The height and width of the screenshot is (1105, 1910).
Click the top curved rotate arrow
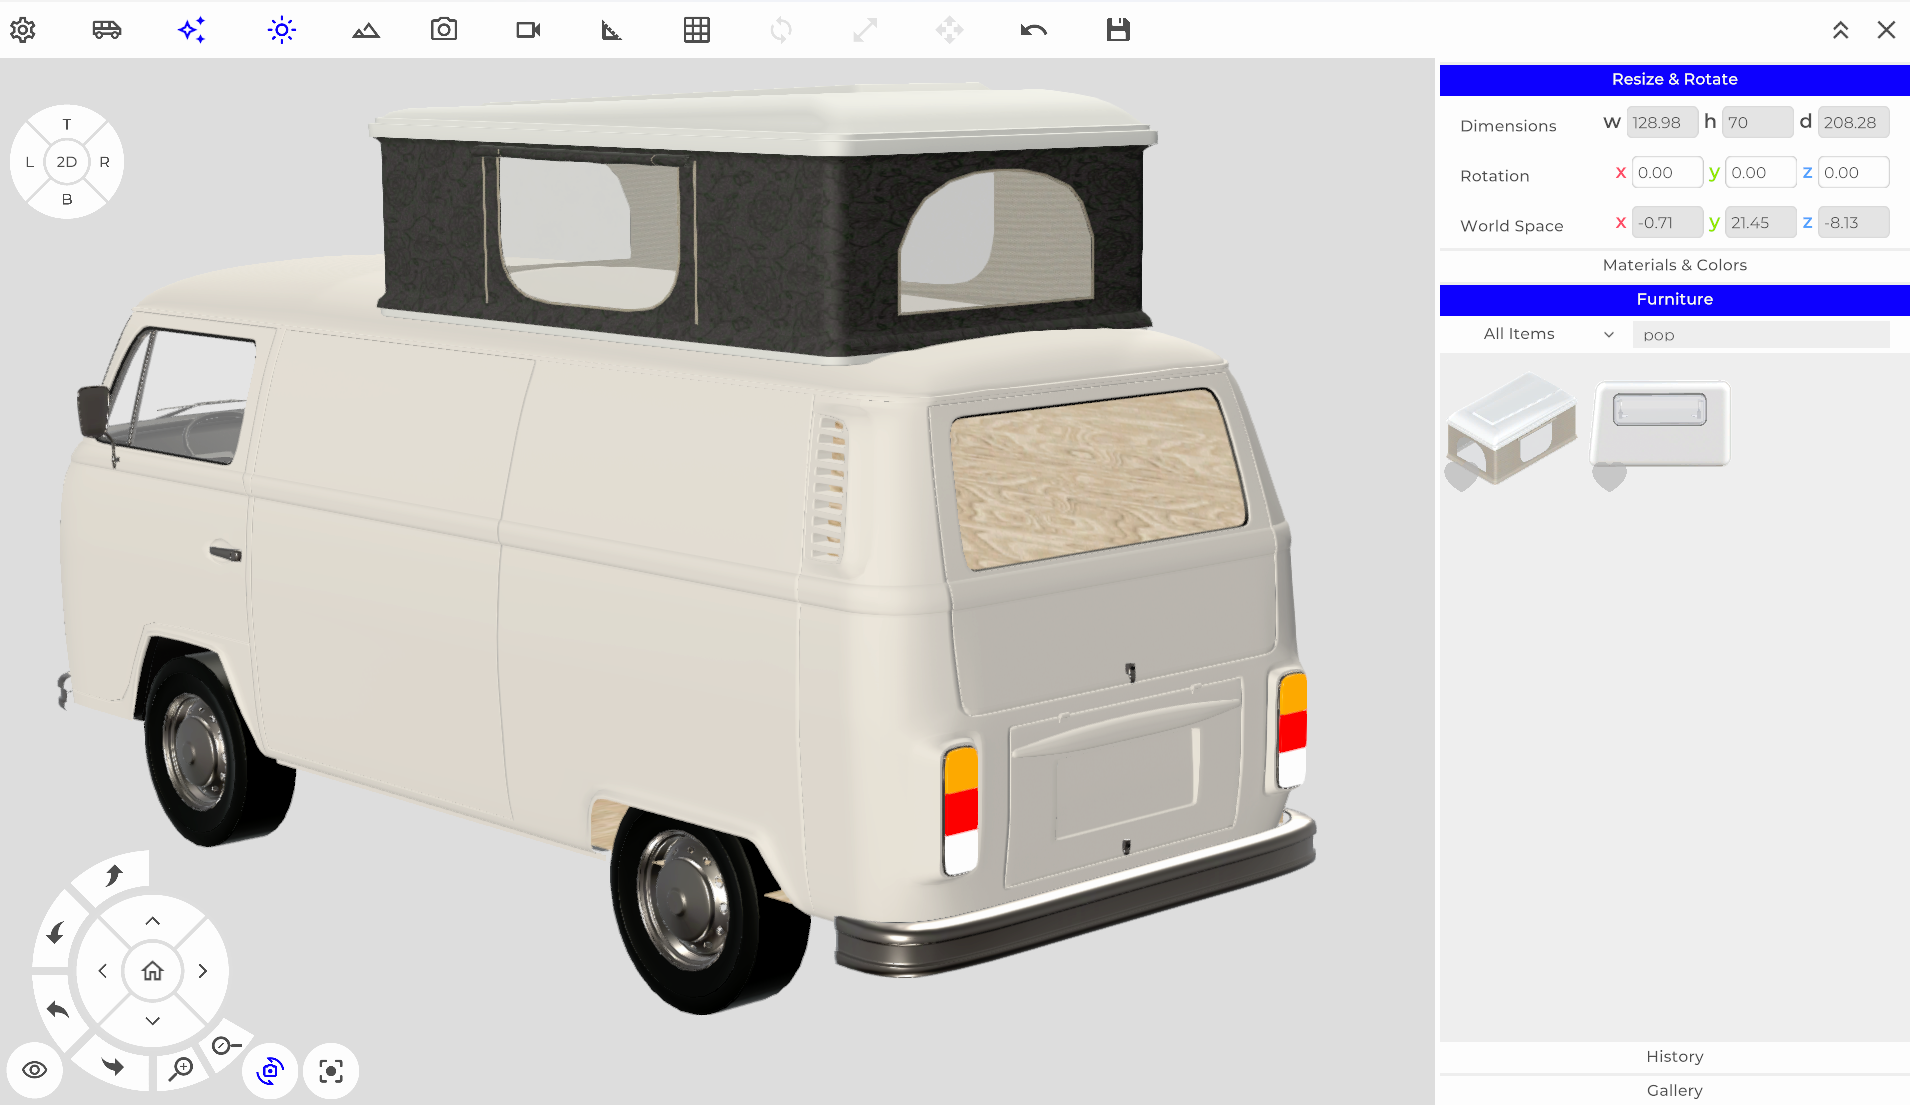coord(114,875)
